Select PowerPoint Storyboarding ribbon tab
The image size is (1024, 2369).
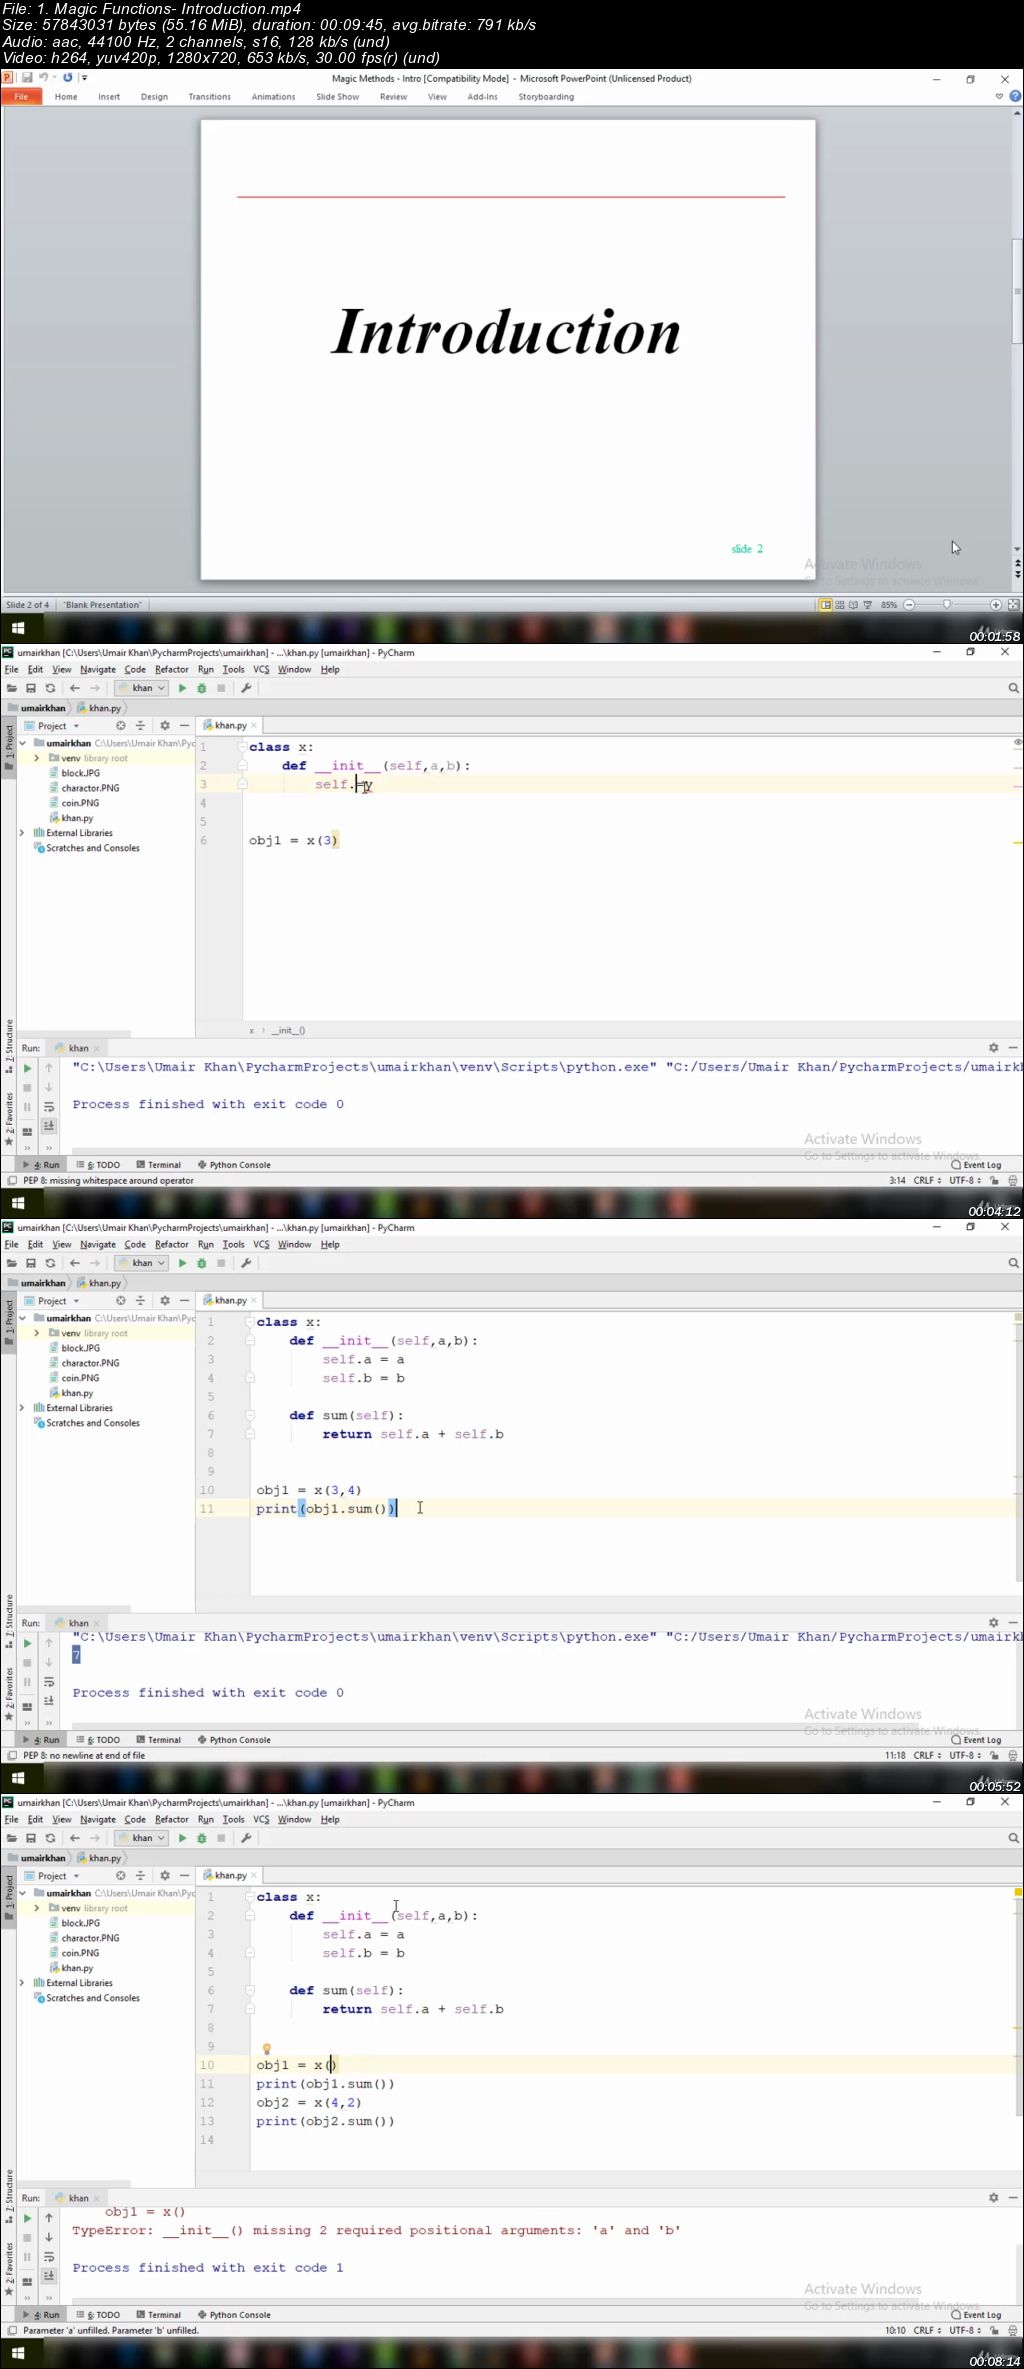pyautogui.click(x=546, y=97)
